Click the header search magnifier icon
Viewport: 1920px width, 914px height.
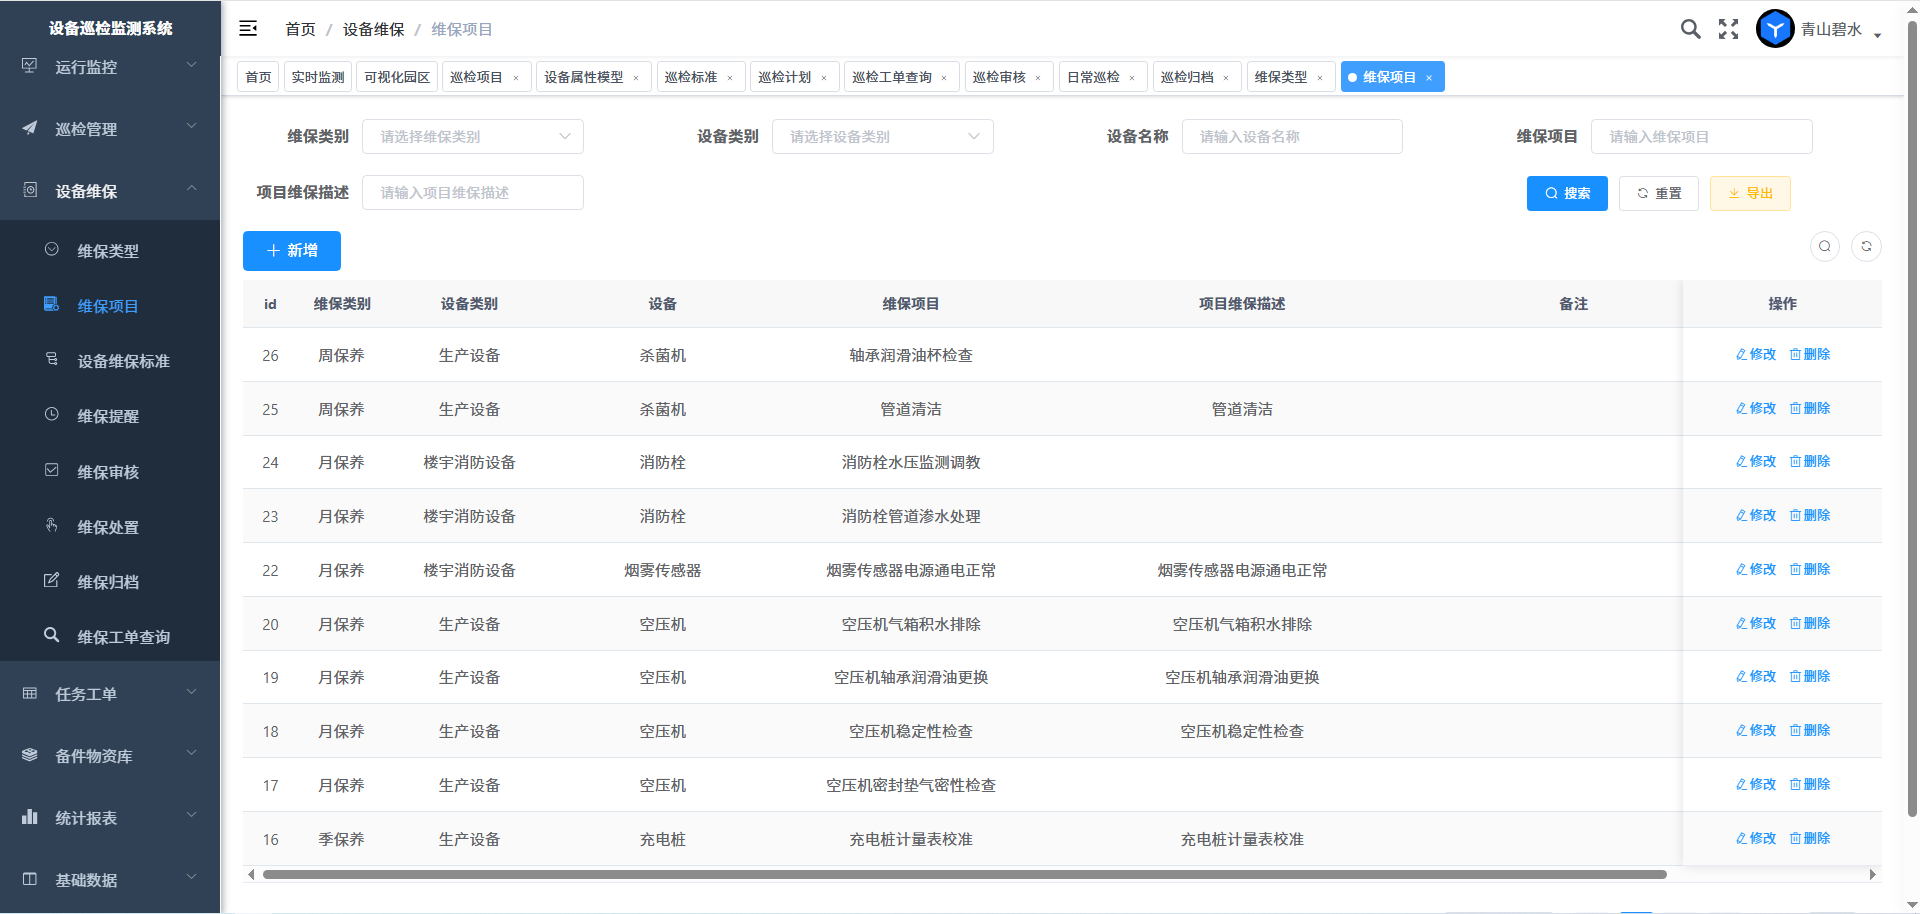pyautogui.click(x=1690, y=29)
